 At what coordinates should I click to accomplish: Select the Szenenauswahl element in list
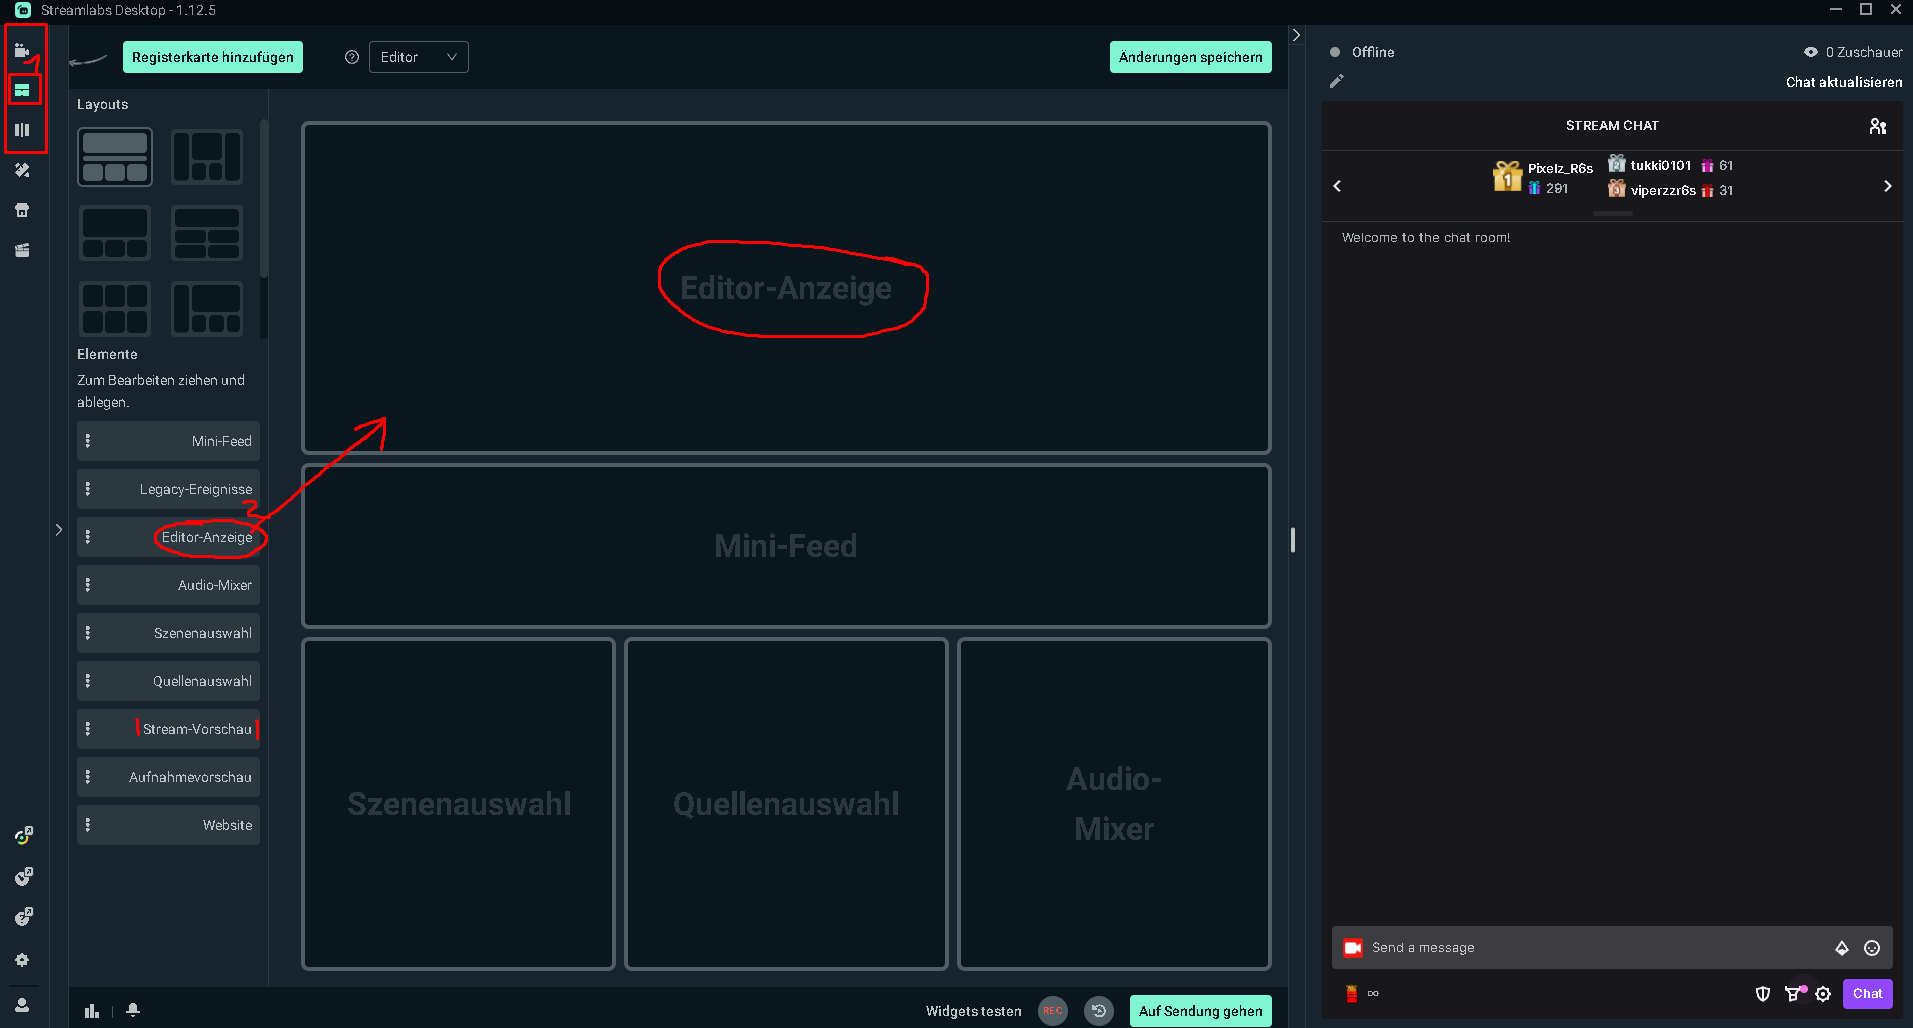click(168, 633)
